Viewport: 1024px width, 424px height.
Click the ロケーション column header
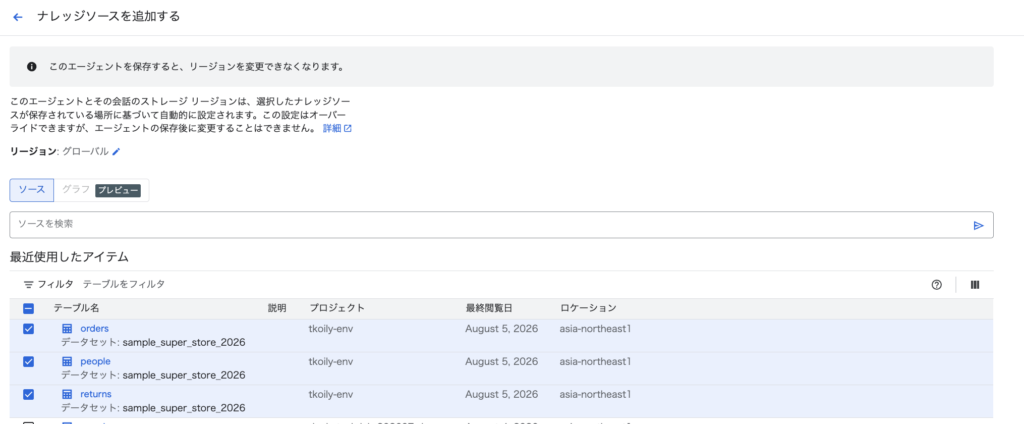point(588,308)
